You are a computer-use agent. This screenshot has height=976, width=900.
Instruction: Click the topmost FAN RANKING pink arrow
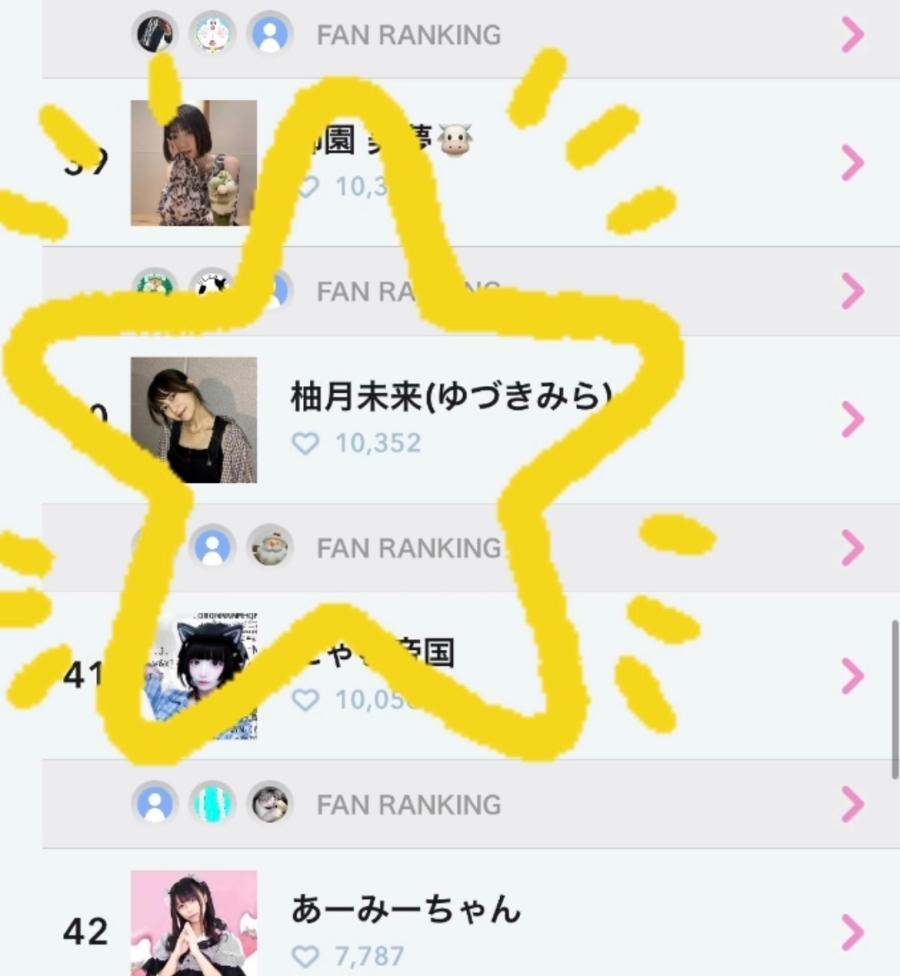click(853, 35)
